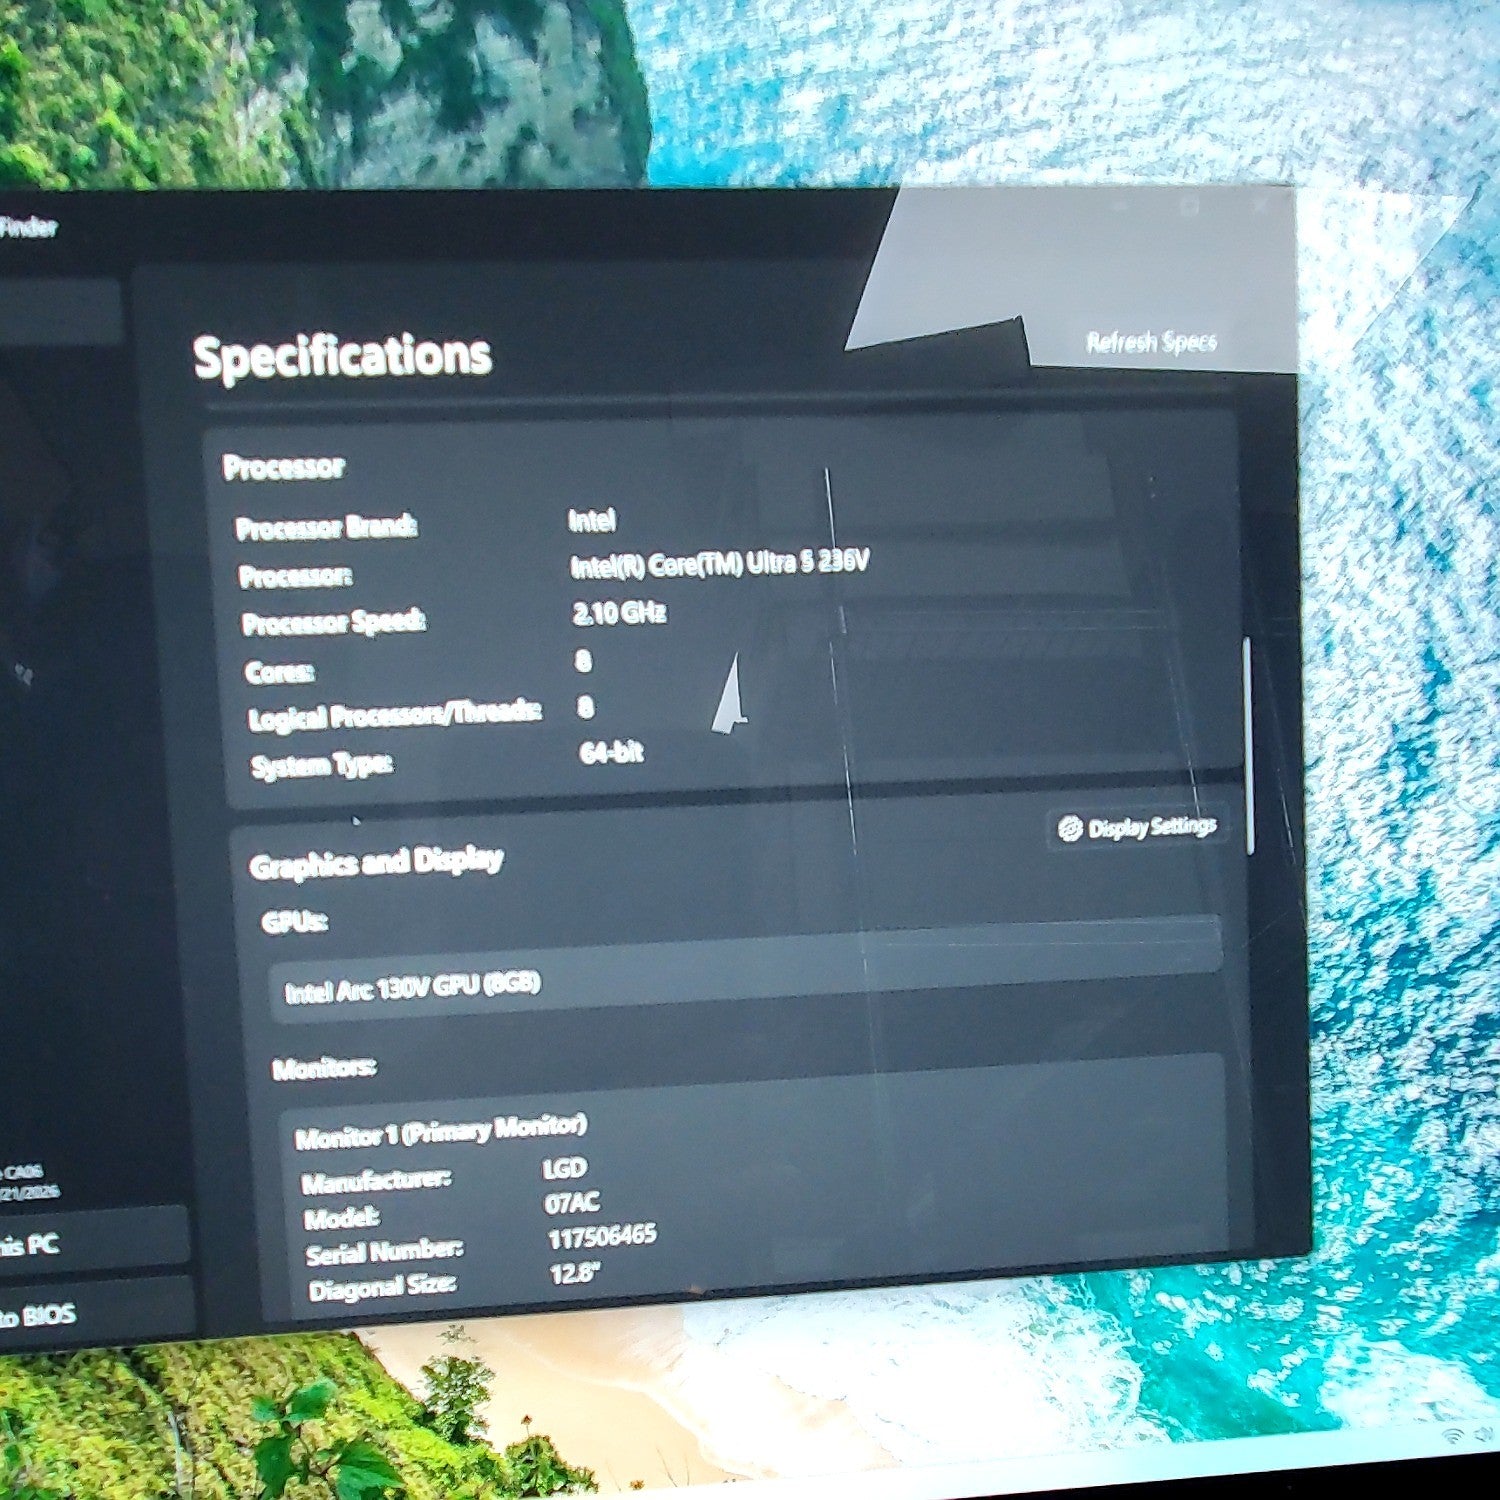Click the Intel(R) Core(TM) Ultra 5 processor name
The width and height of the screenshot is (1500, 1500).
(x=719, y=564)
